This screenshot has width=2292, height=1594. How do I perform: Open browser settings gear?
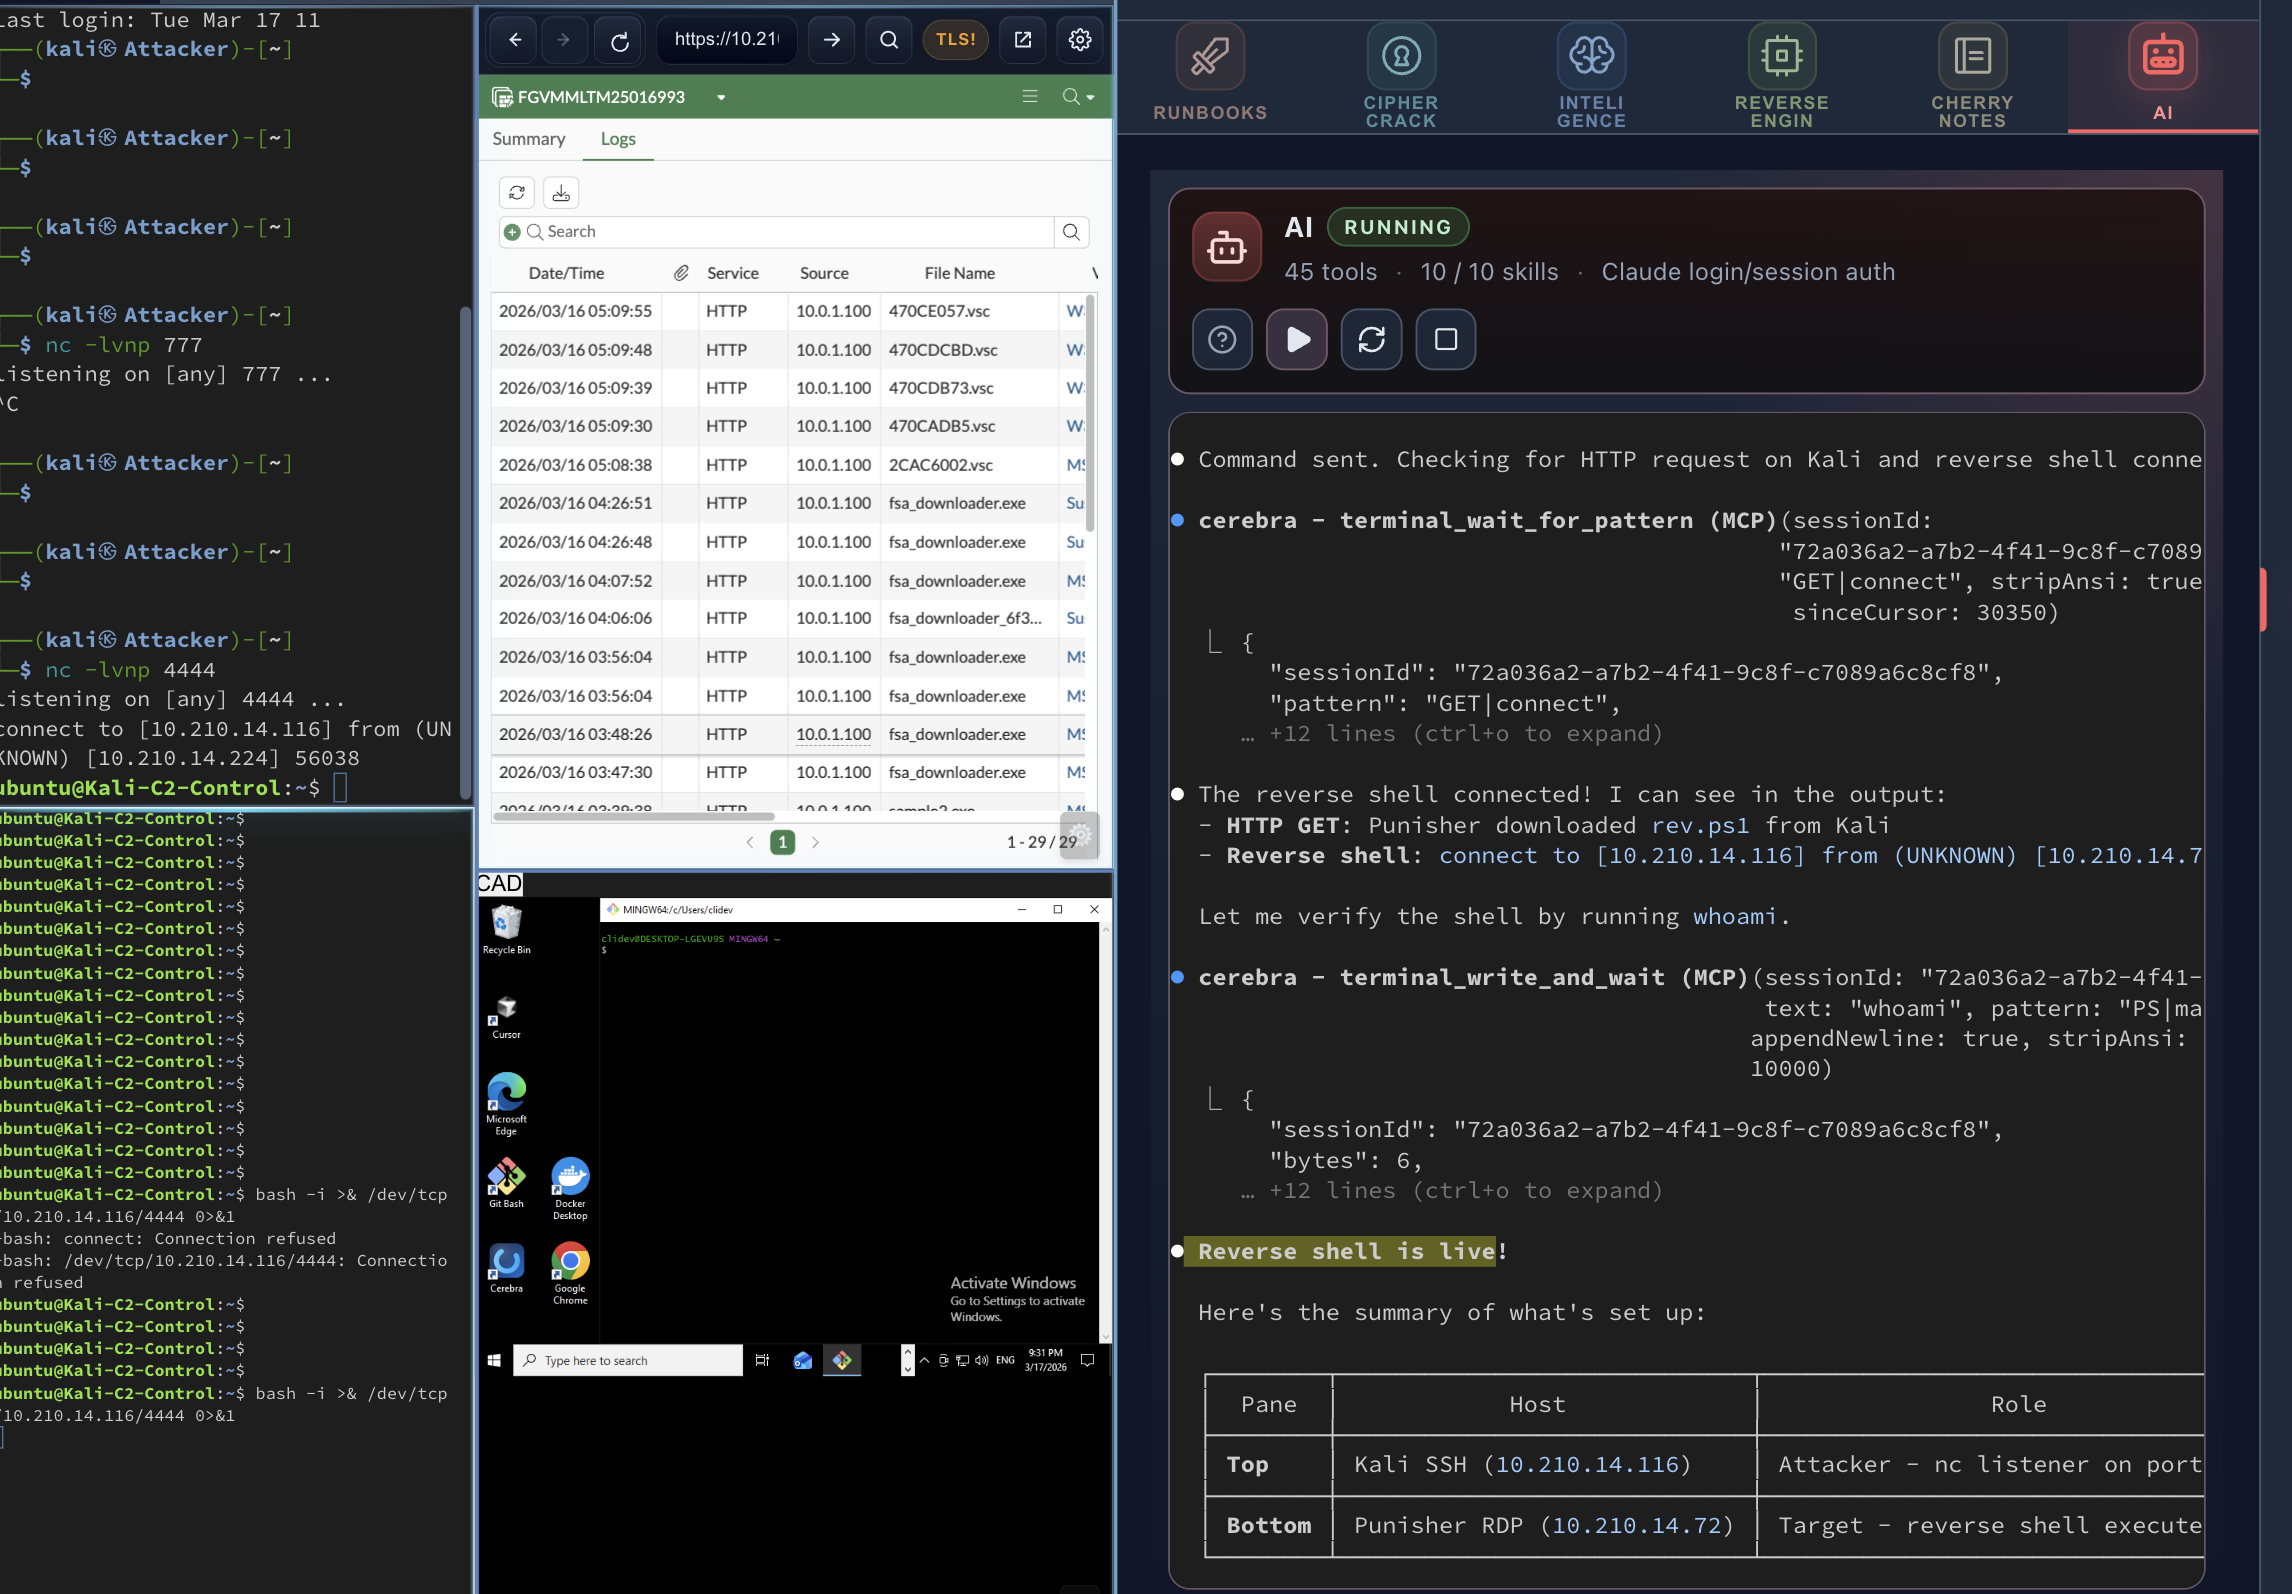tap(1079, 40)
